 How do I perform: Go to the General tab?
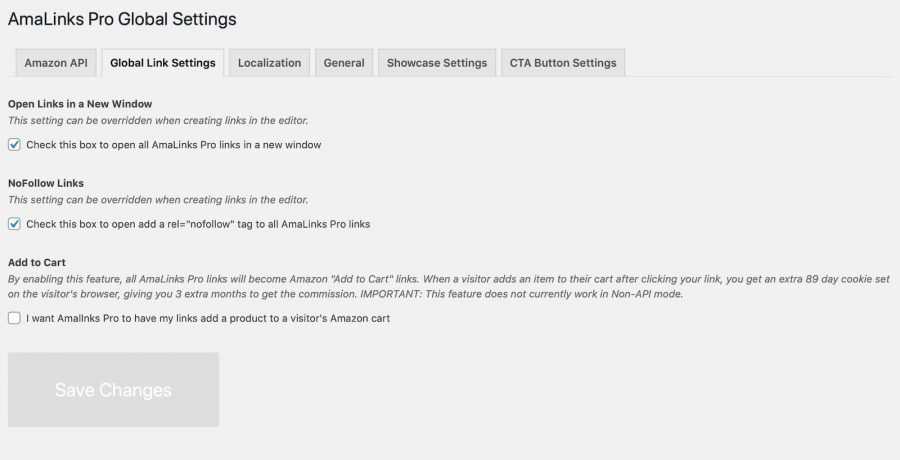(344, 63)
